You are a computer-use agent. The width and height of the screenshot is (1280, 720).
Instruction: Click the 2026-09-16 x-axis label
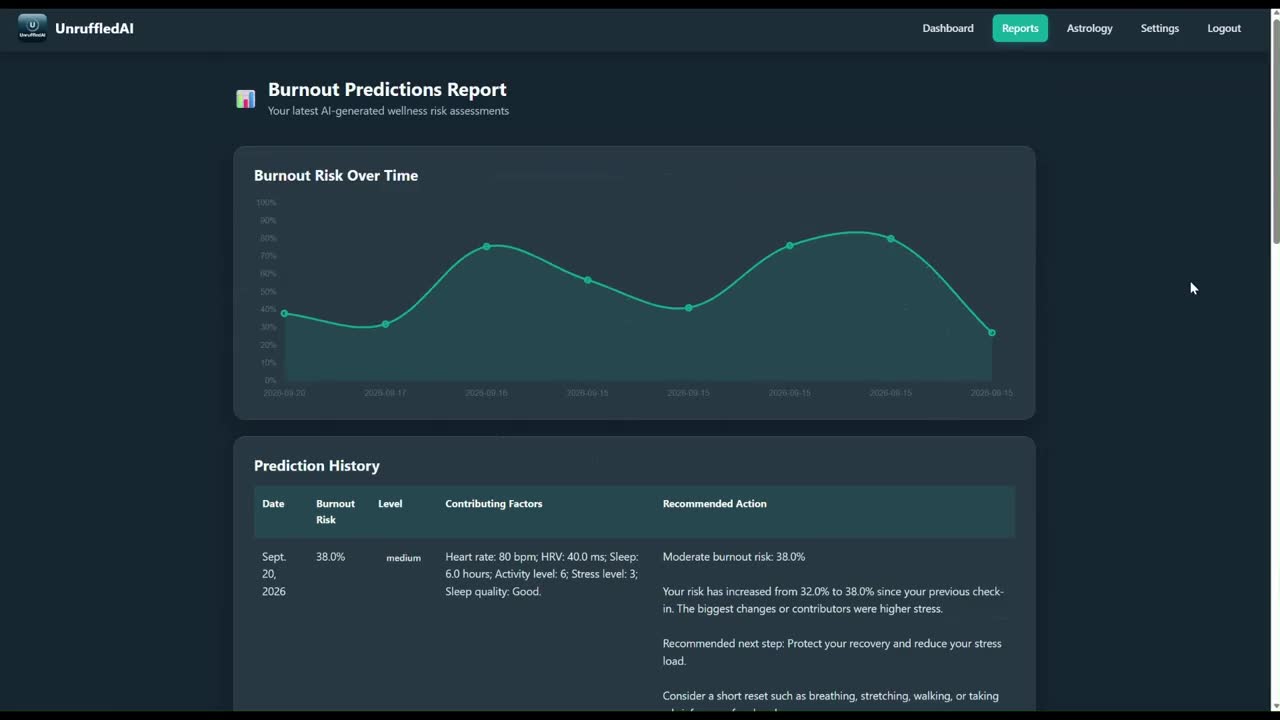click(x=486, y=393)
